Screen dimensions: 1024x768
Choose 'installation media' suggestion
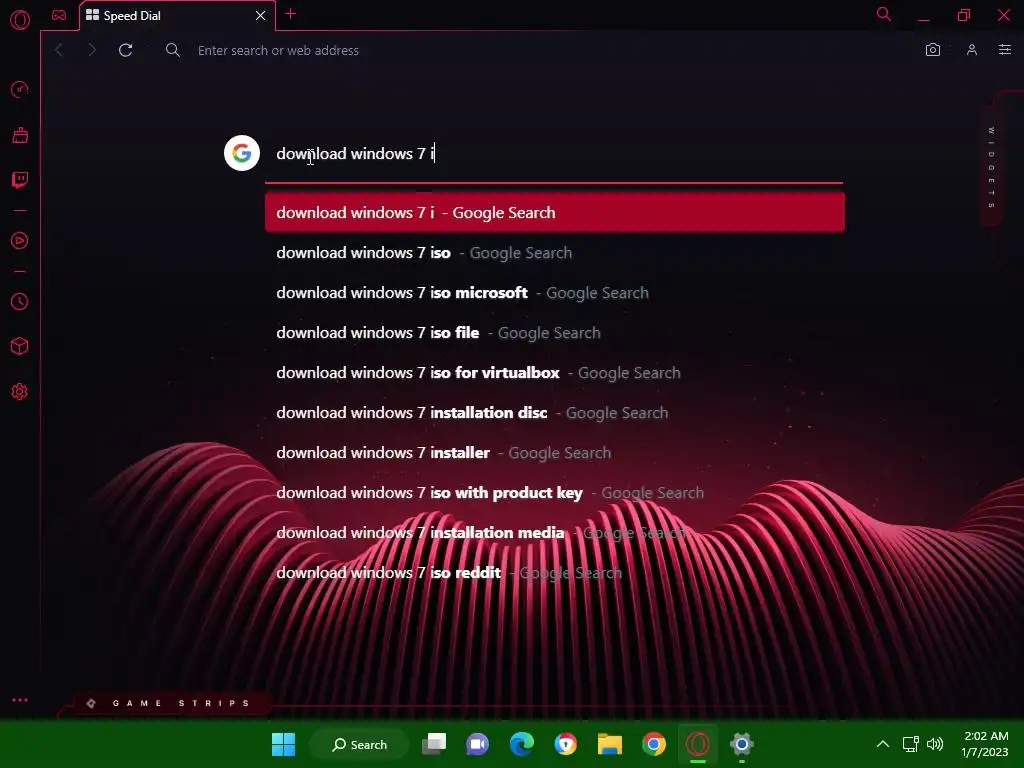tap(554, 532)
